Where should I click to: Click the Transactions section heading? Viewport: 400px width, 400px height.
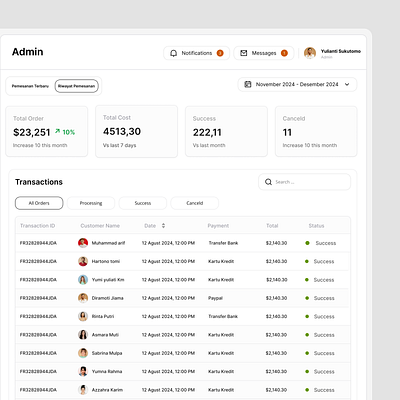[39, 182]
